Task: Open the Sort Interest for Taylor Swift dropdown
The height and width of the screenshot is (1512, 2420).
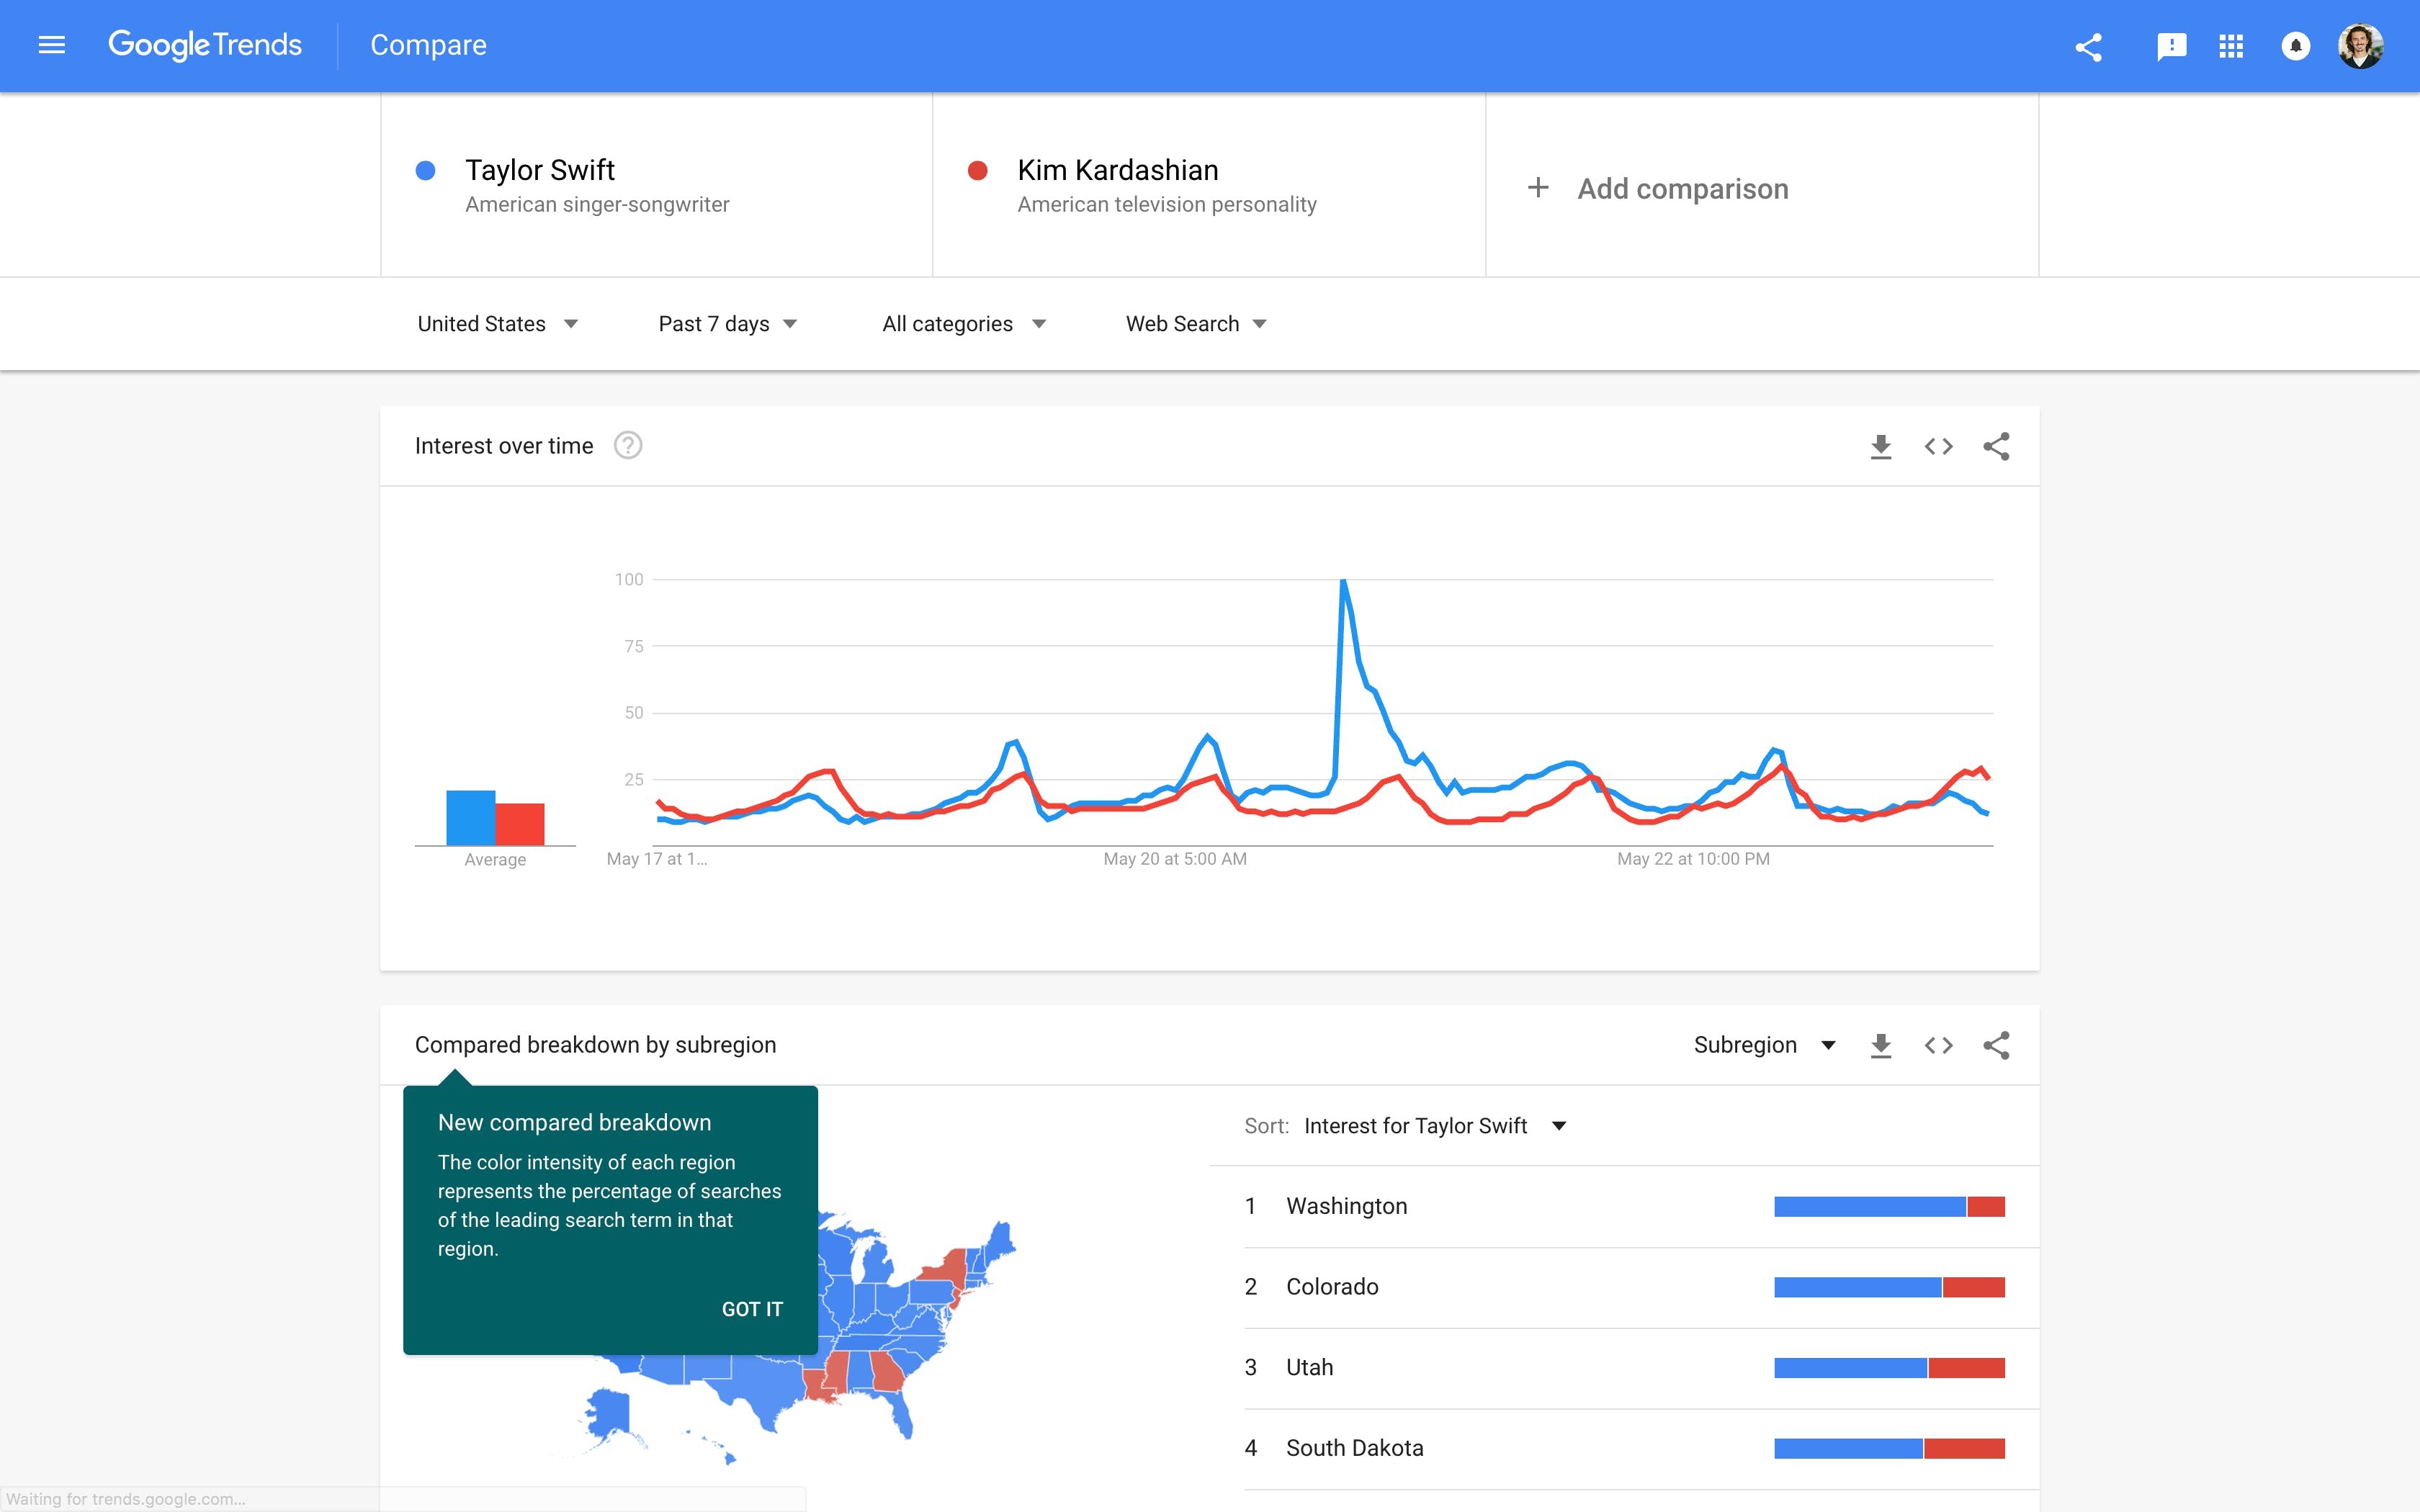Action: (1435, 1126)
